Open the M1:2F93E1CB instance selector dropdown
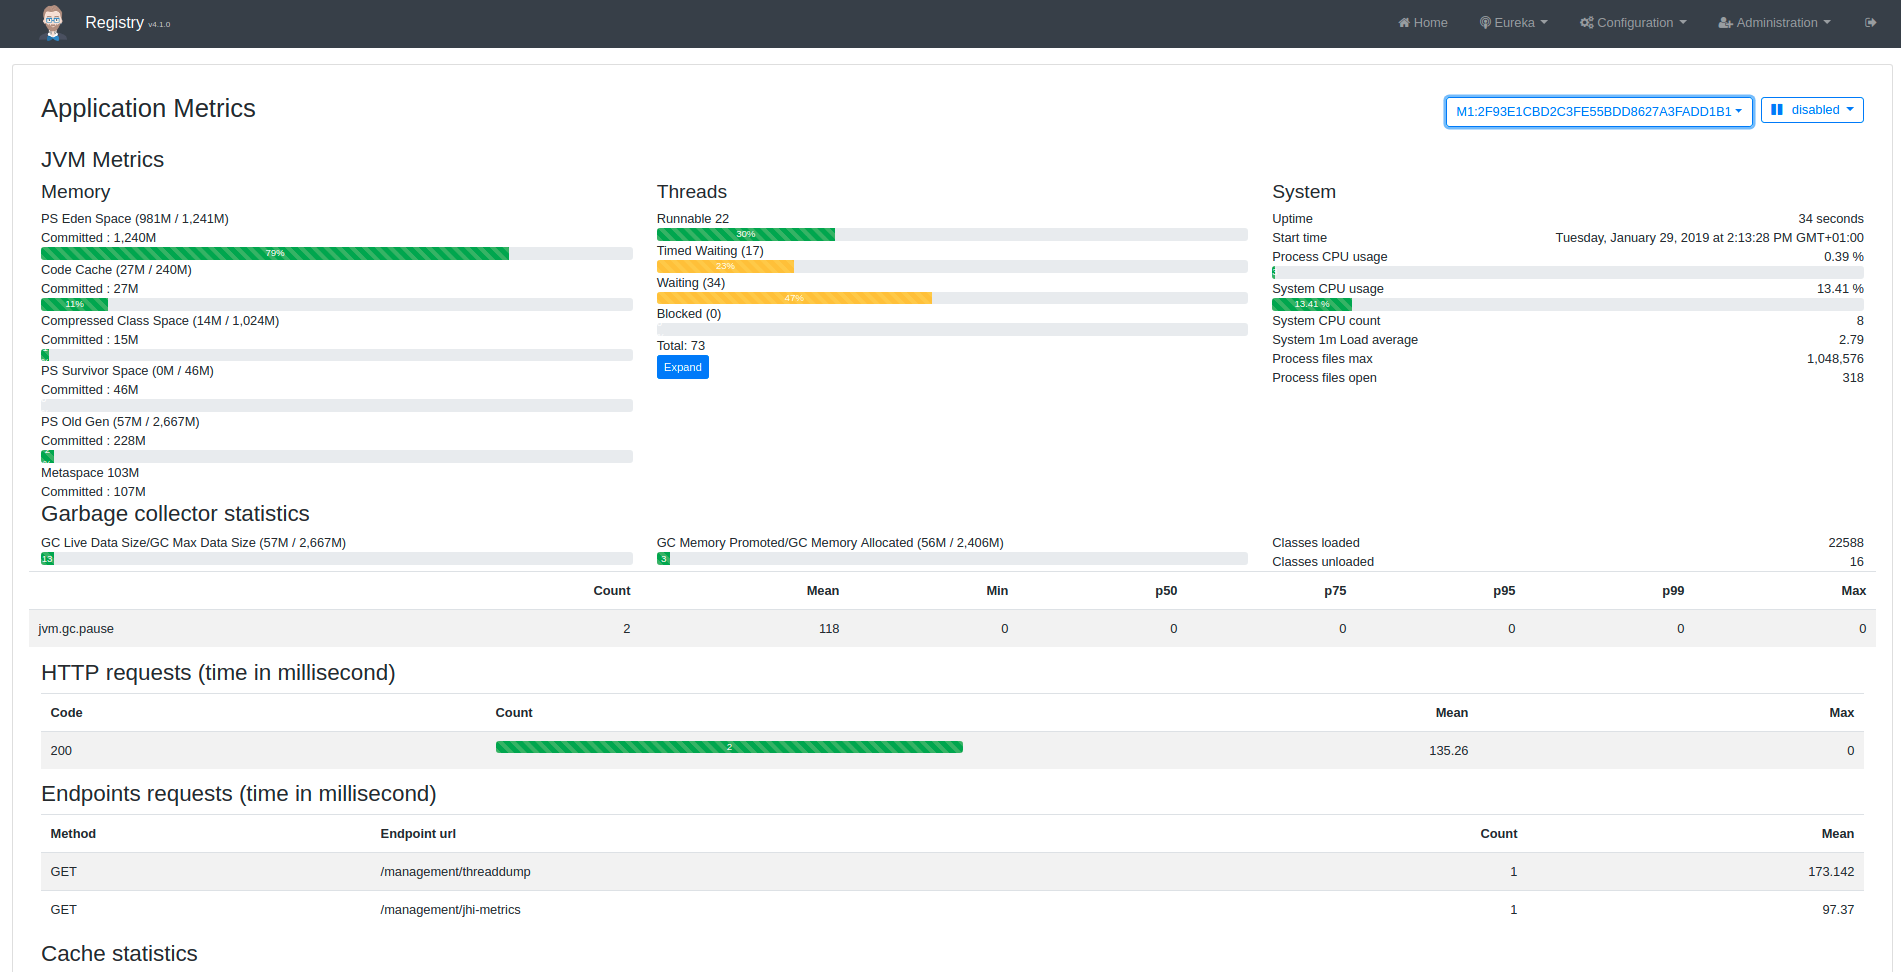The width and height of the screenshot is (1901, 972). coord(1598,111)
